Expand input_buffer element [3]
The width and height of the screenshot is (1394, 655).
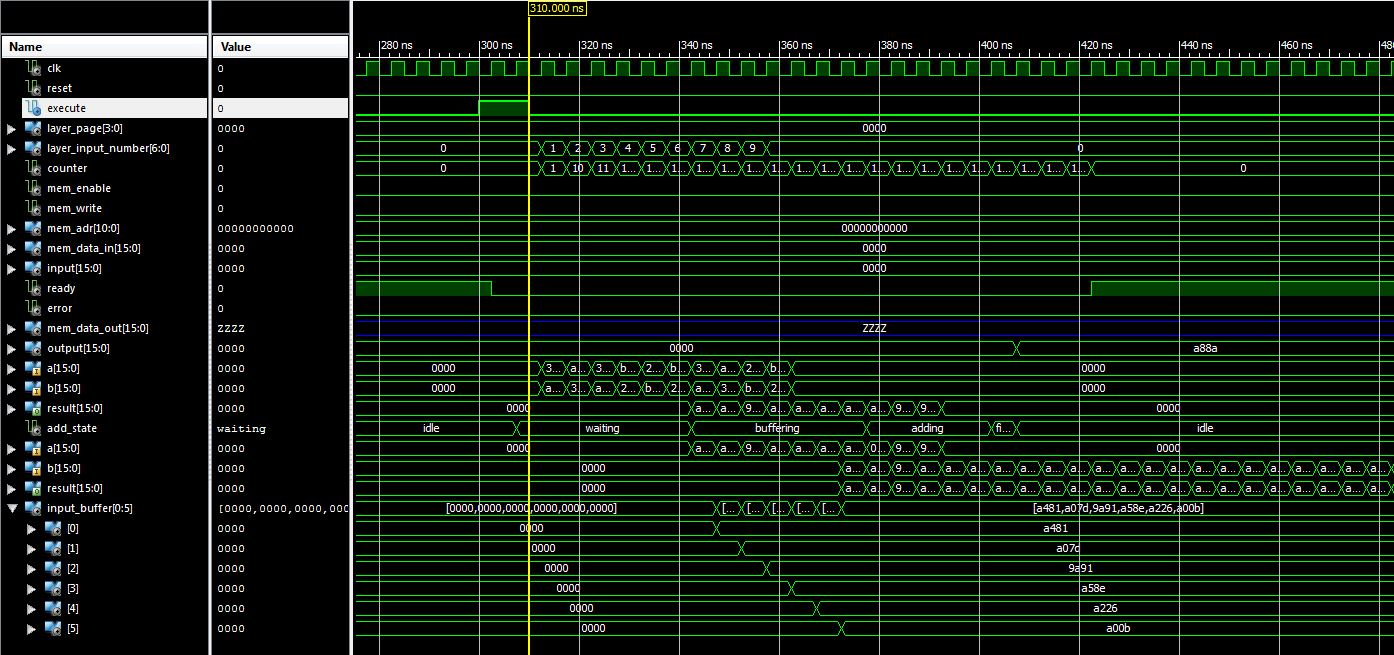pyautogui.click(x=31, y=588)
